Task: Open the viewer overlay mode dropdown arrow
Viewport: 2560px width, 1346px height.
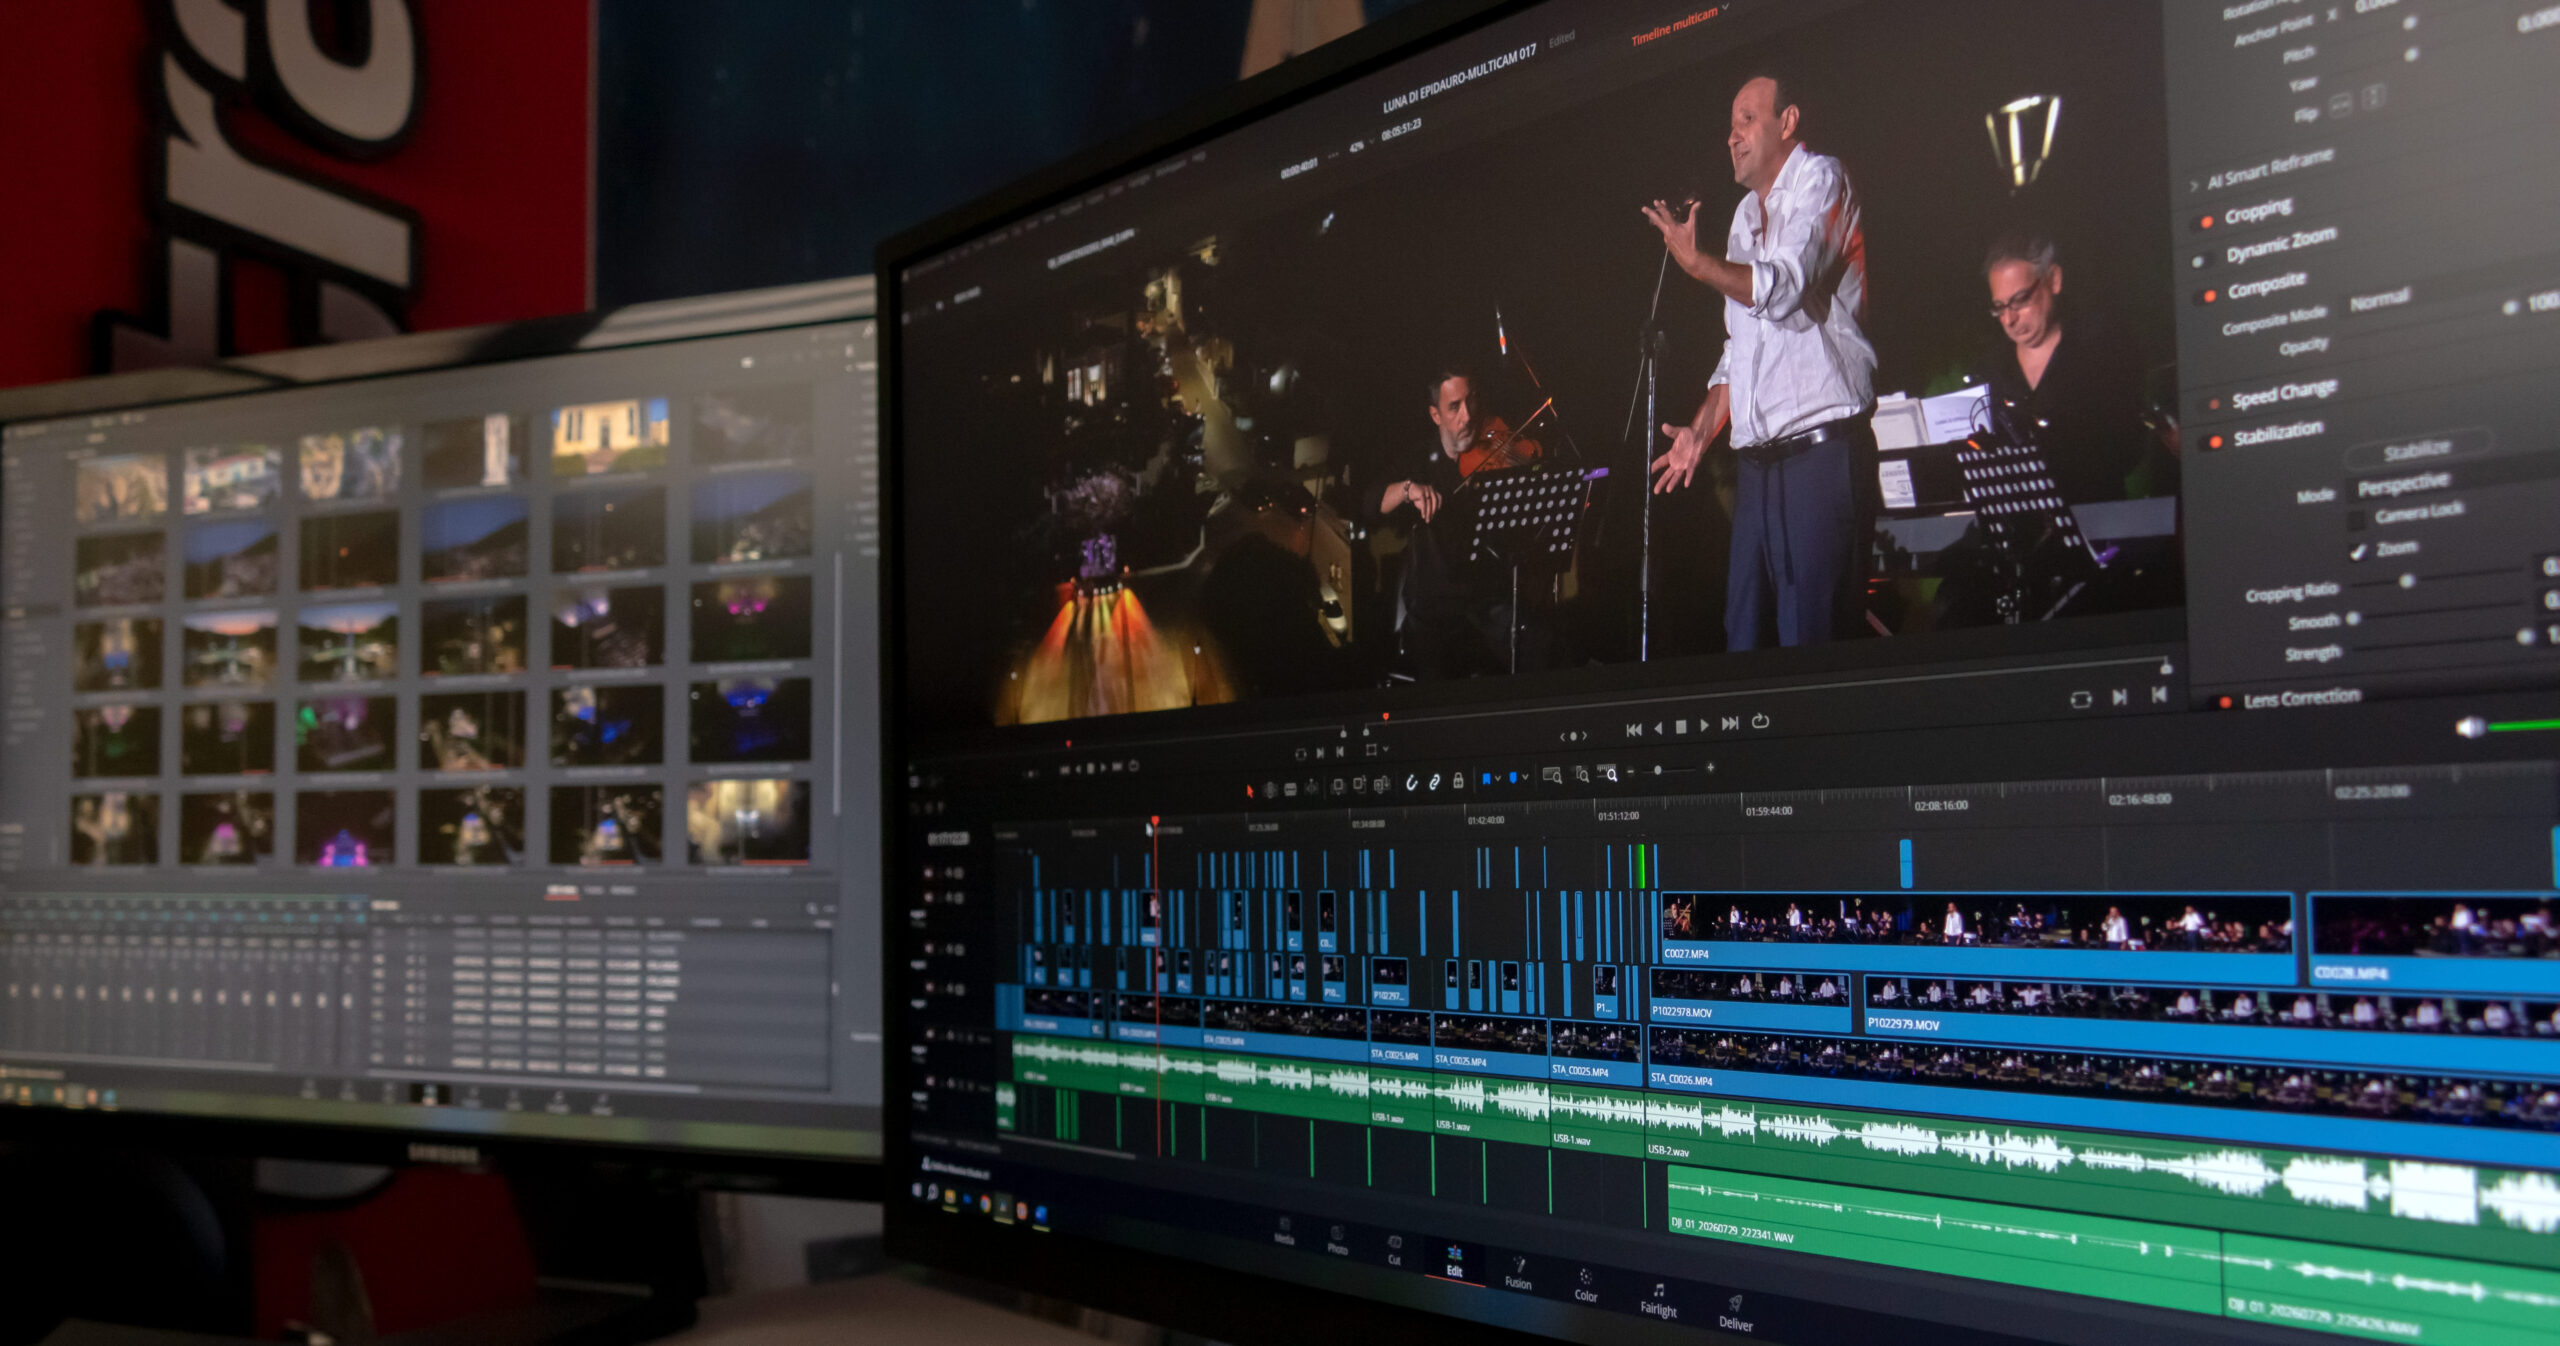Action: (x=1385, y=749)
